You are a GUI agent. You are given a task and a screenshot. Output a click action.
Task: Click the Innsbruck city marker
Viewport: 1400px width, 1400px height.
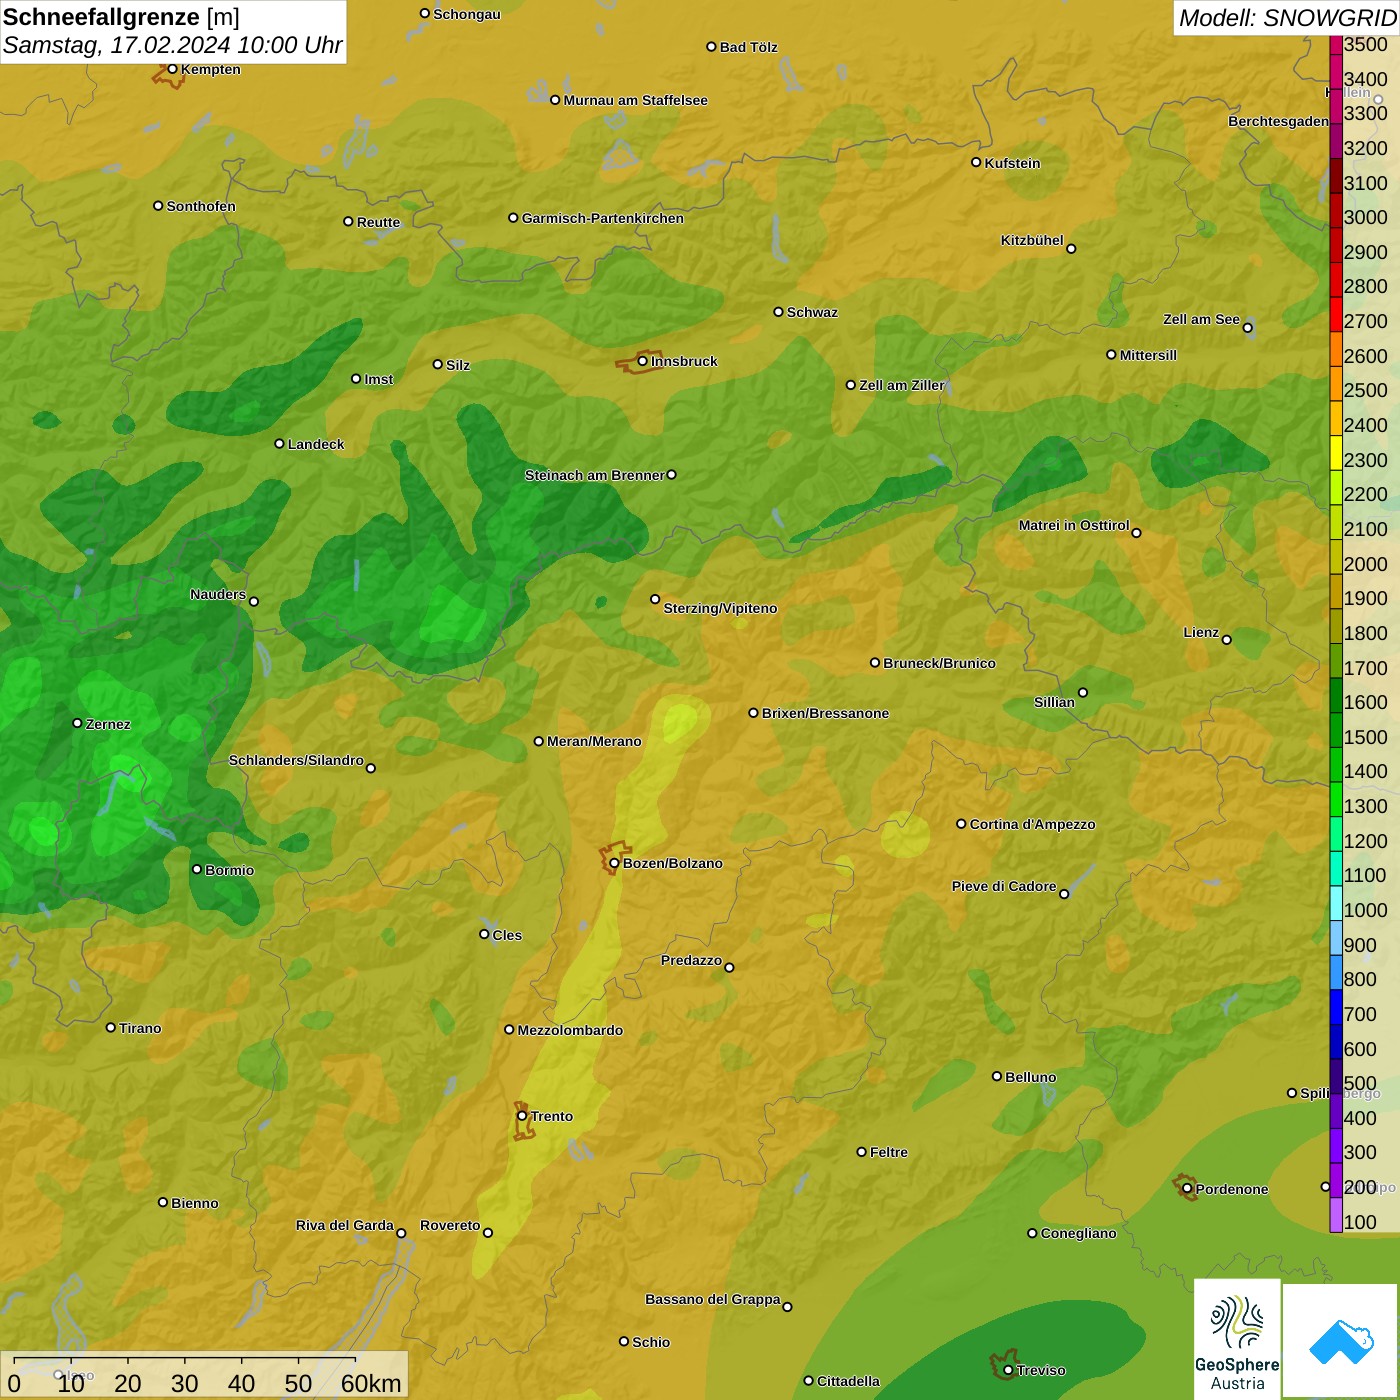643,361
